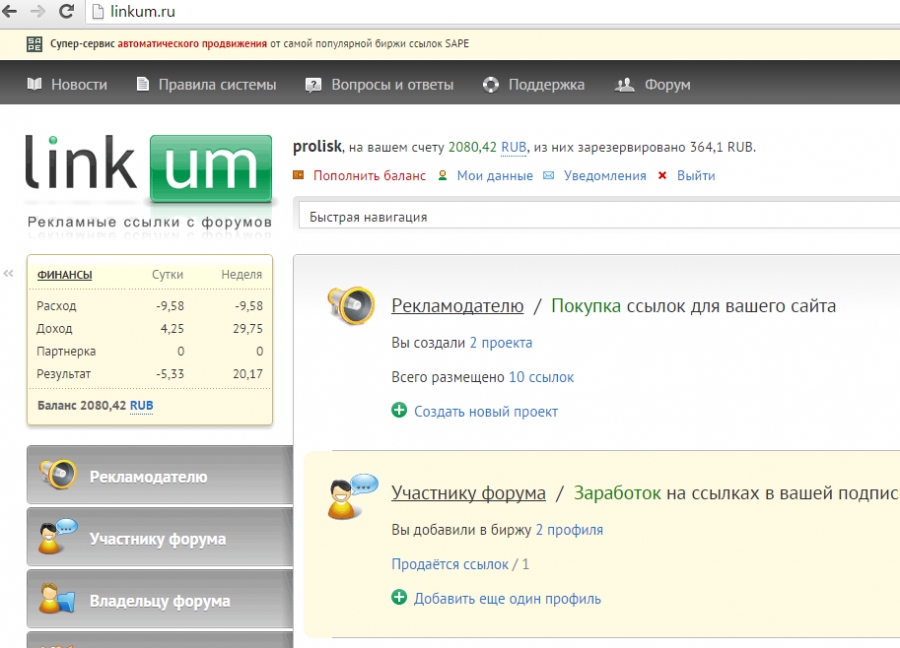Open Правила системы in the top menu

pos(206,84)
